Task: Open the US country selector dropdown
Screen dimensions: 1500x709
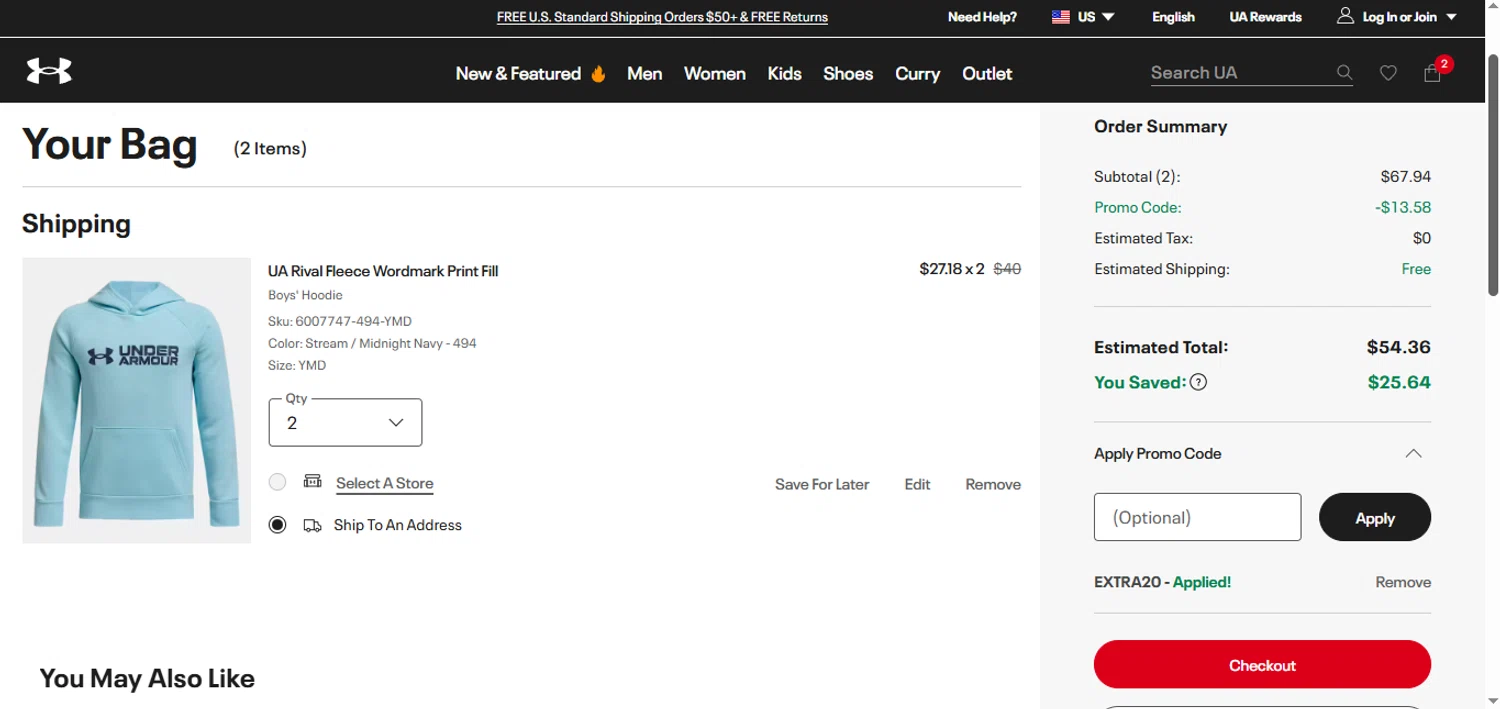Action: pyautogui.click(x=1083, y=17)
